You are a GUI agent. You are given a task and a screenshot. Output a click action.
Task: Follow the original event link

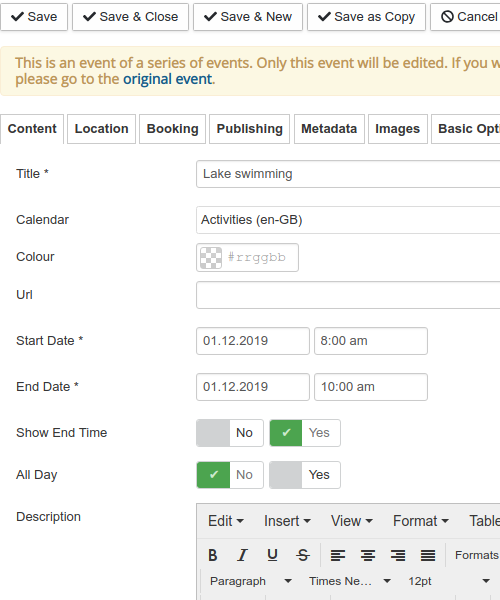(x=167, y=79)
